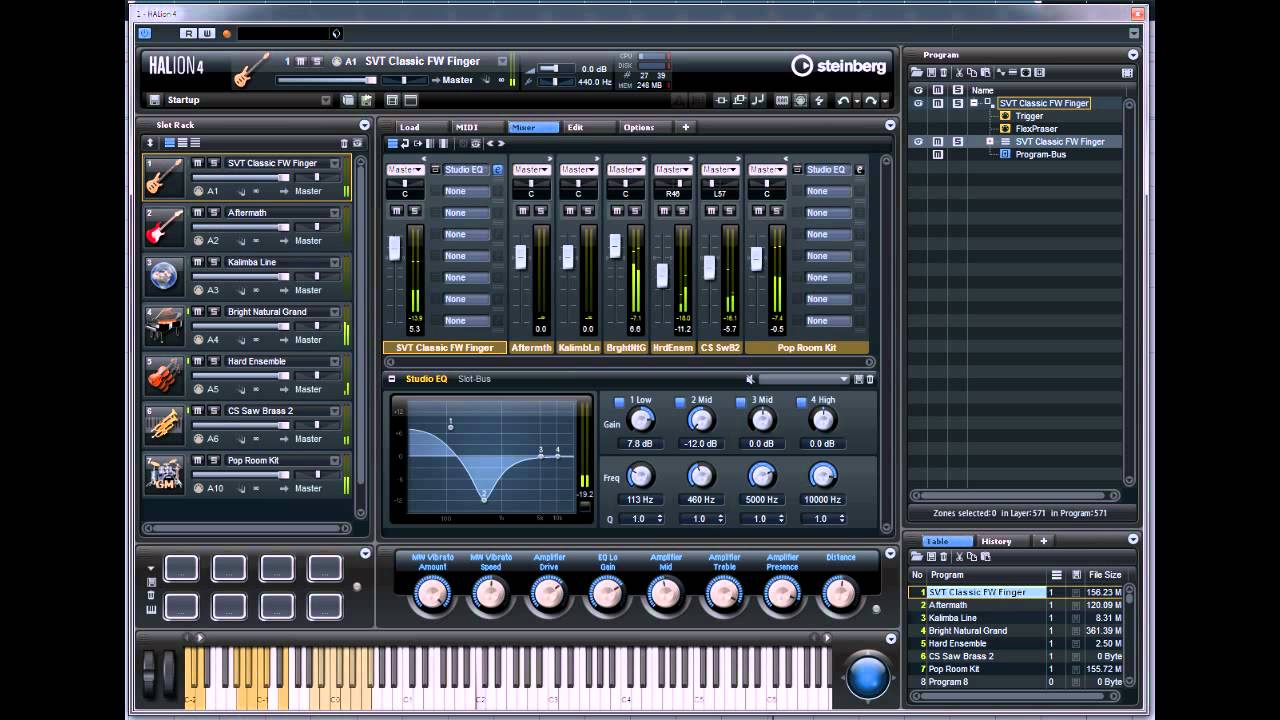The image size is (1280, 720).
Task: Click the Studio EQ edit 'e' button on SVT channel
Action: 497,170
